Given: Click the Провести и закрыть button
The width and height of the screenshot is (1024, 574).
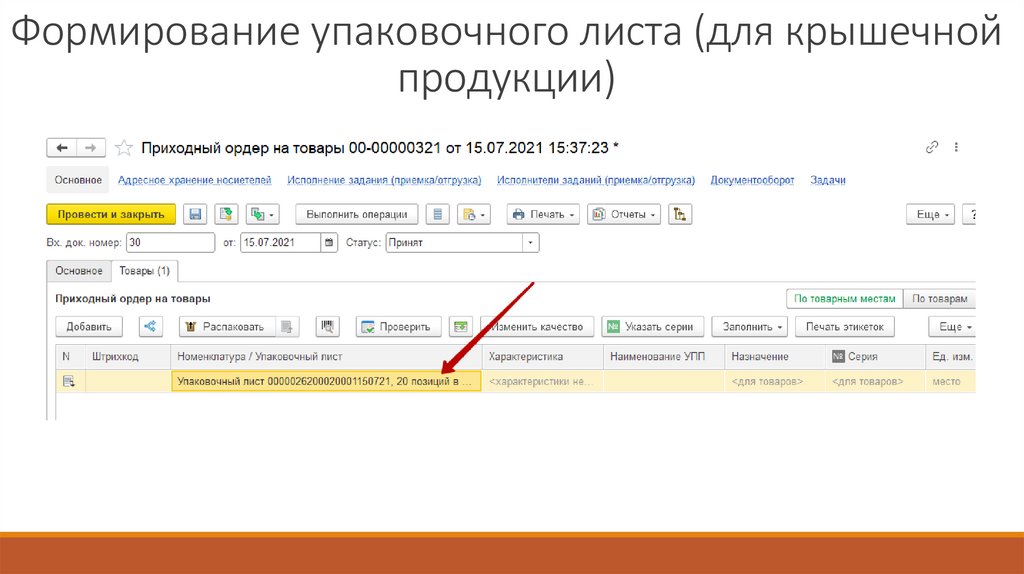Looking at the screenshot, I should [111, 214].
